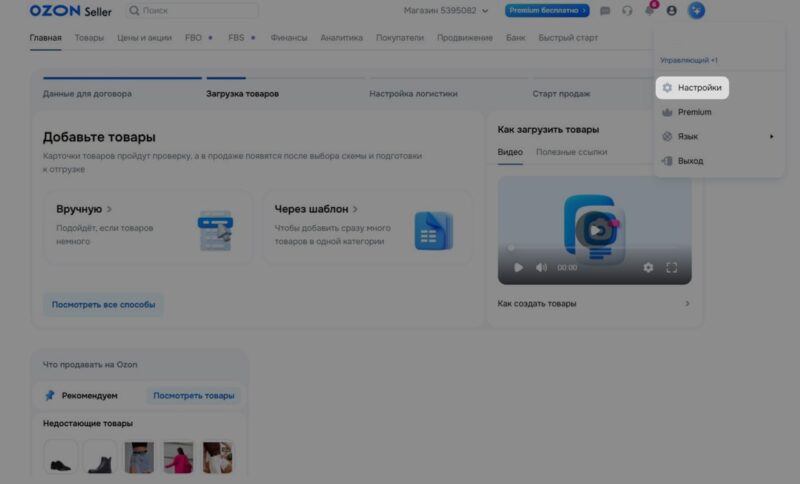The width and height of the screenshot is (800, 484).
Task: Click the blue star avatar icon
Action: [x=696, y=11]
